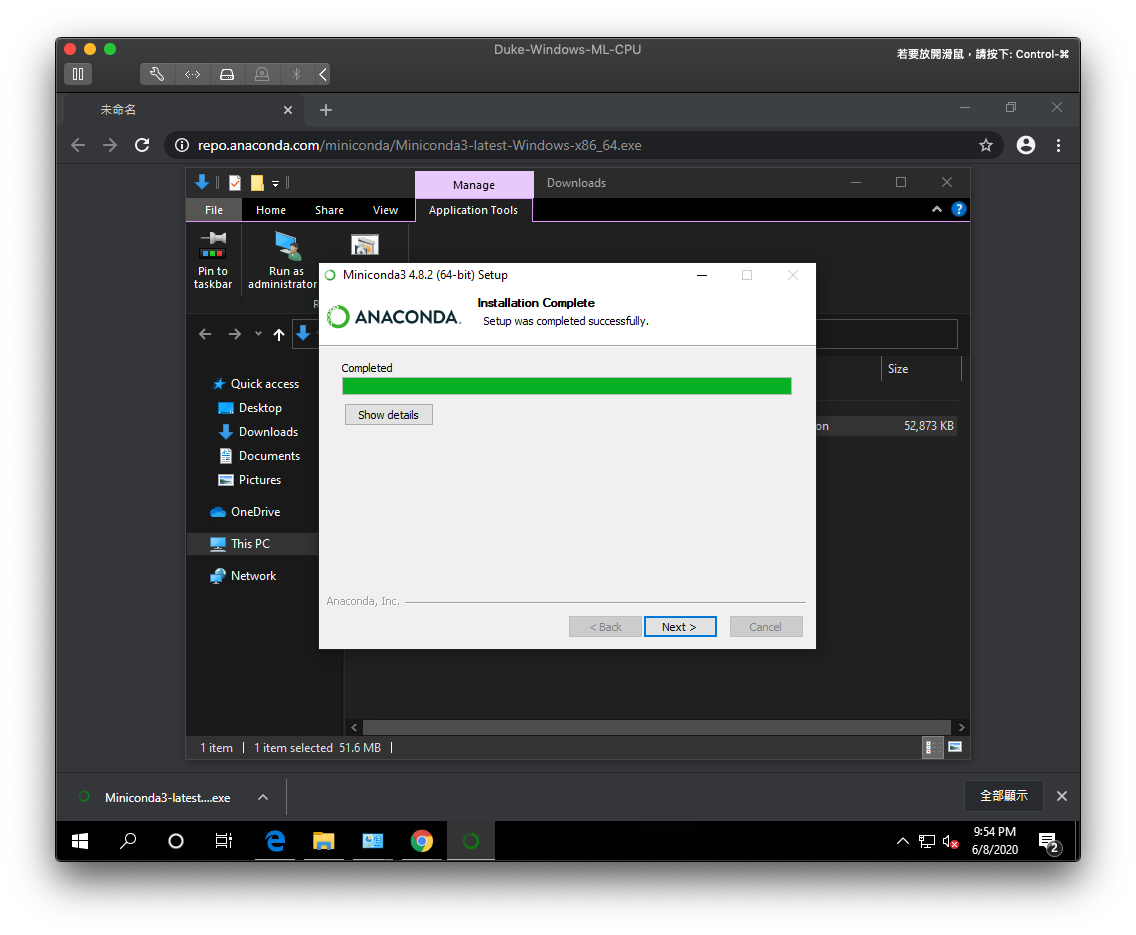
Task: Click the Miniconda installer icon in the taskbar
Action: click(x=470, y=841)
